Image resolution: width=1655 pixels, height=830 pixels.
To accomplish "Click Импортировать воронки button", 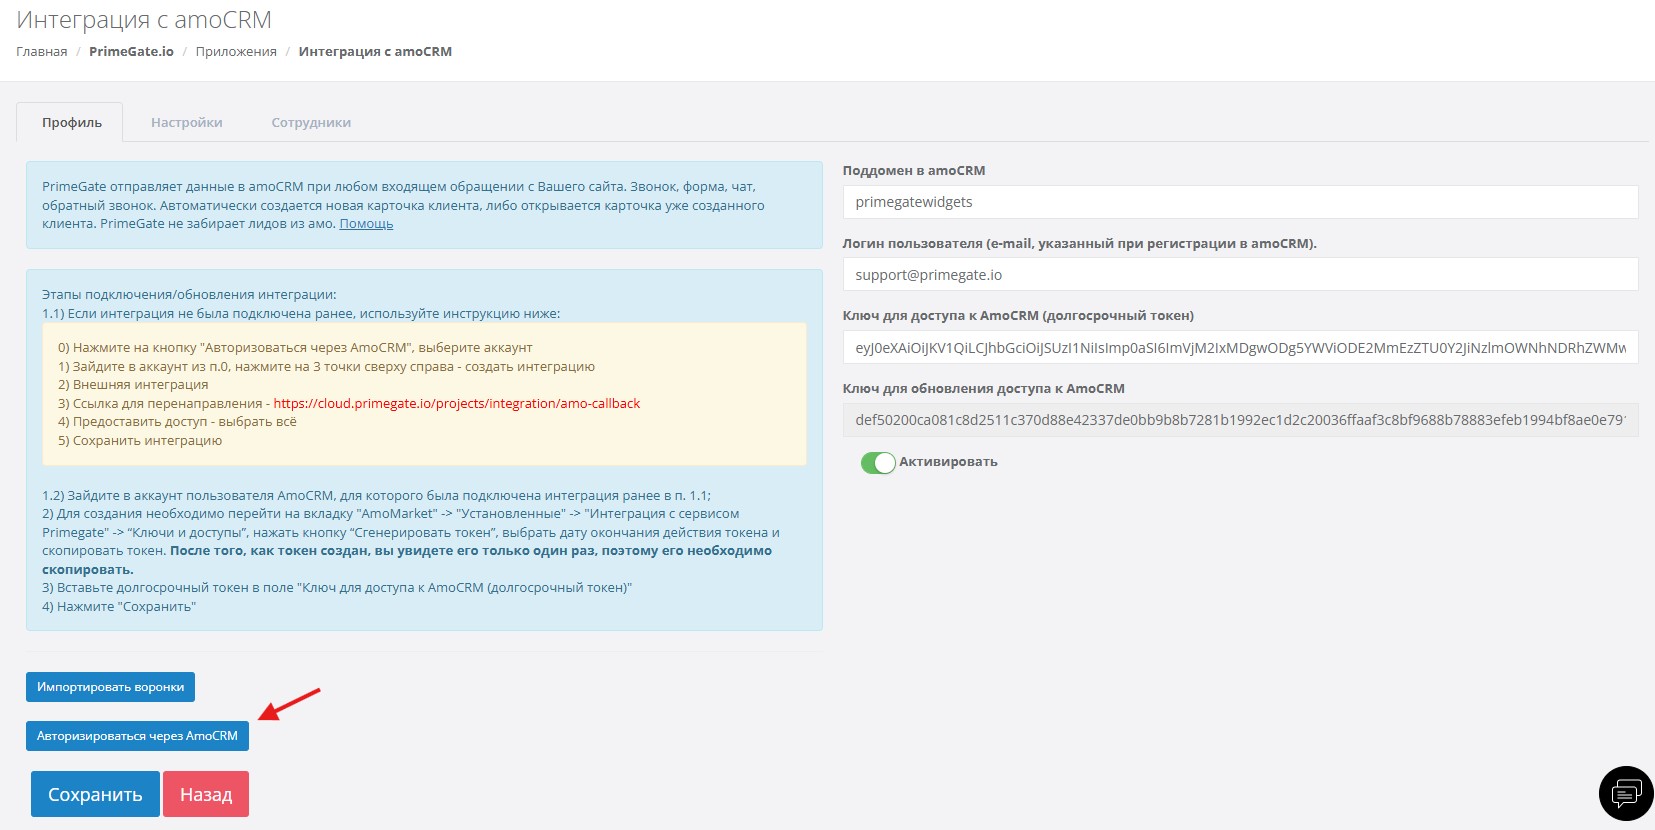I will pyautogui.click(x=110, y=687).
